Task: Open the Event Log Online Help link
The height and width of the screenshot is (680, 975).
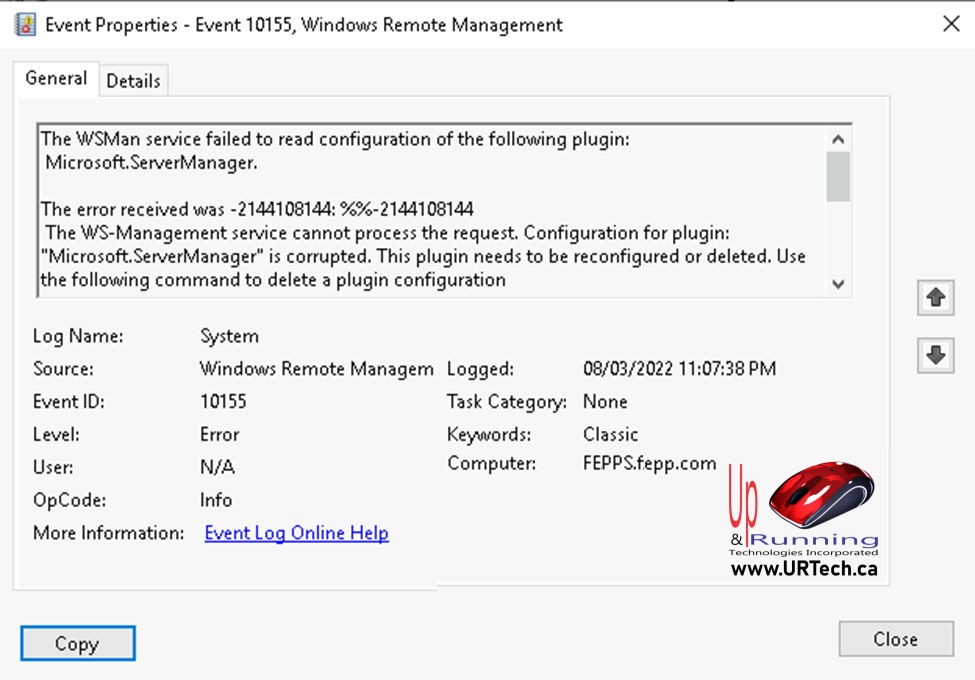Action: click(295, 533)
